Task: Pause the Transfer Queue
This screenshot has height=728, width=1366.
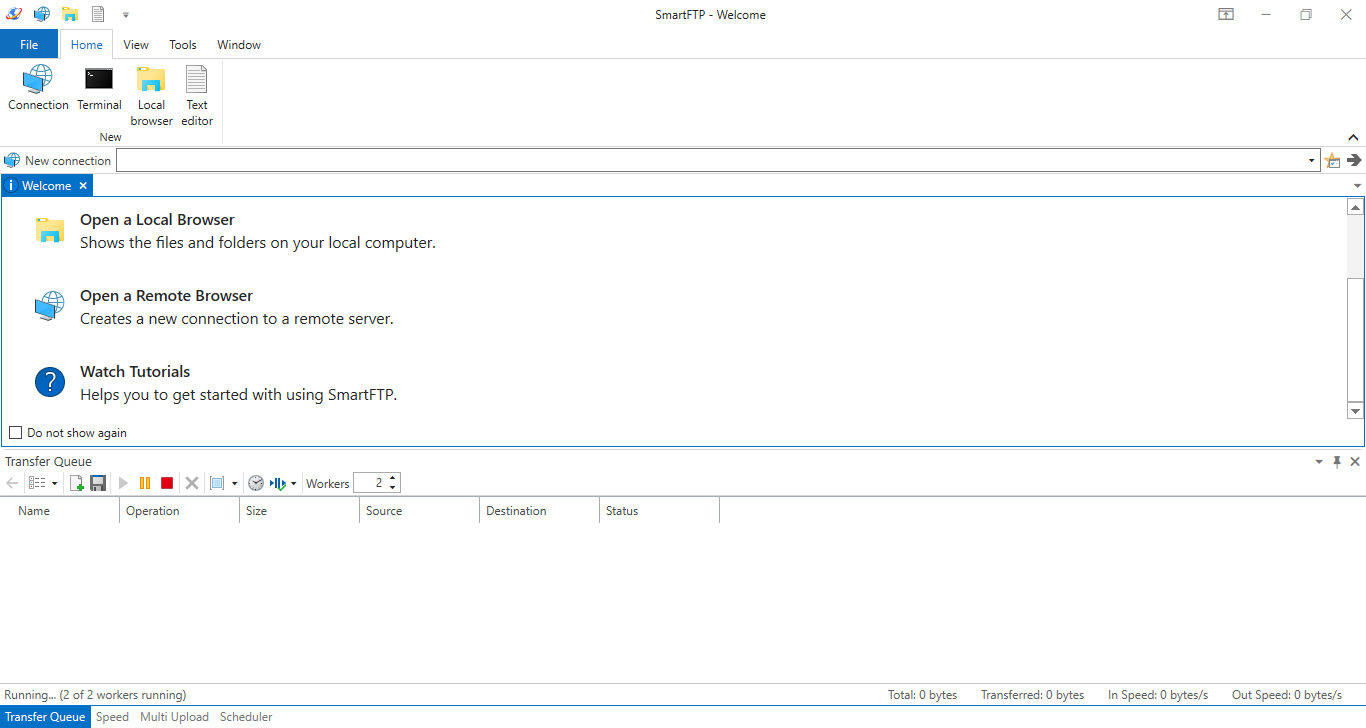Action: (x=145, y=483)
